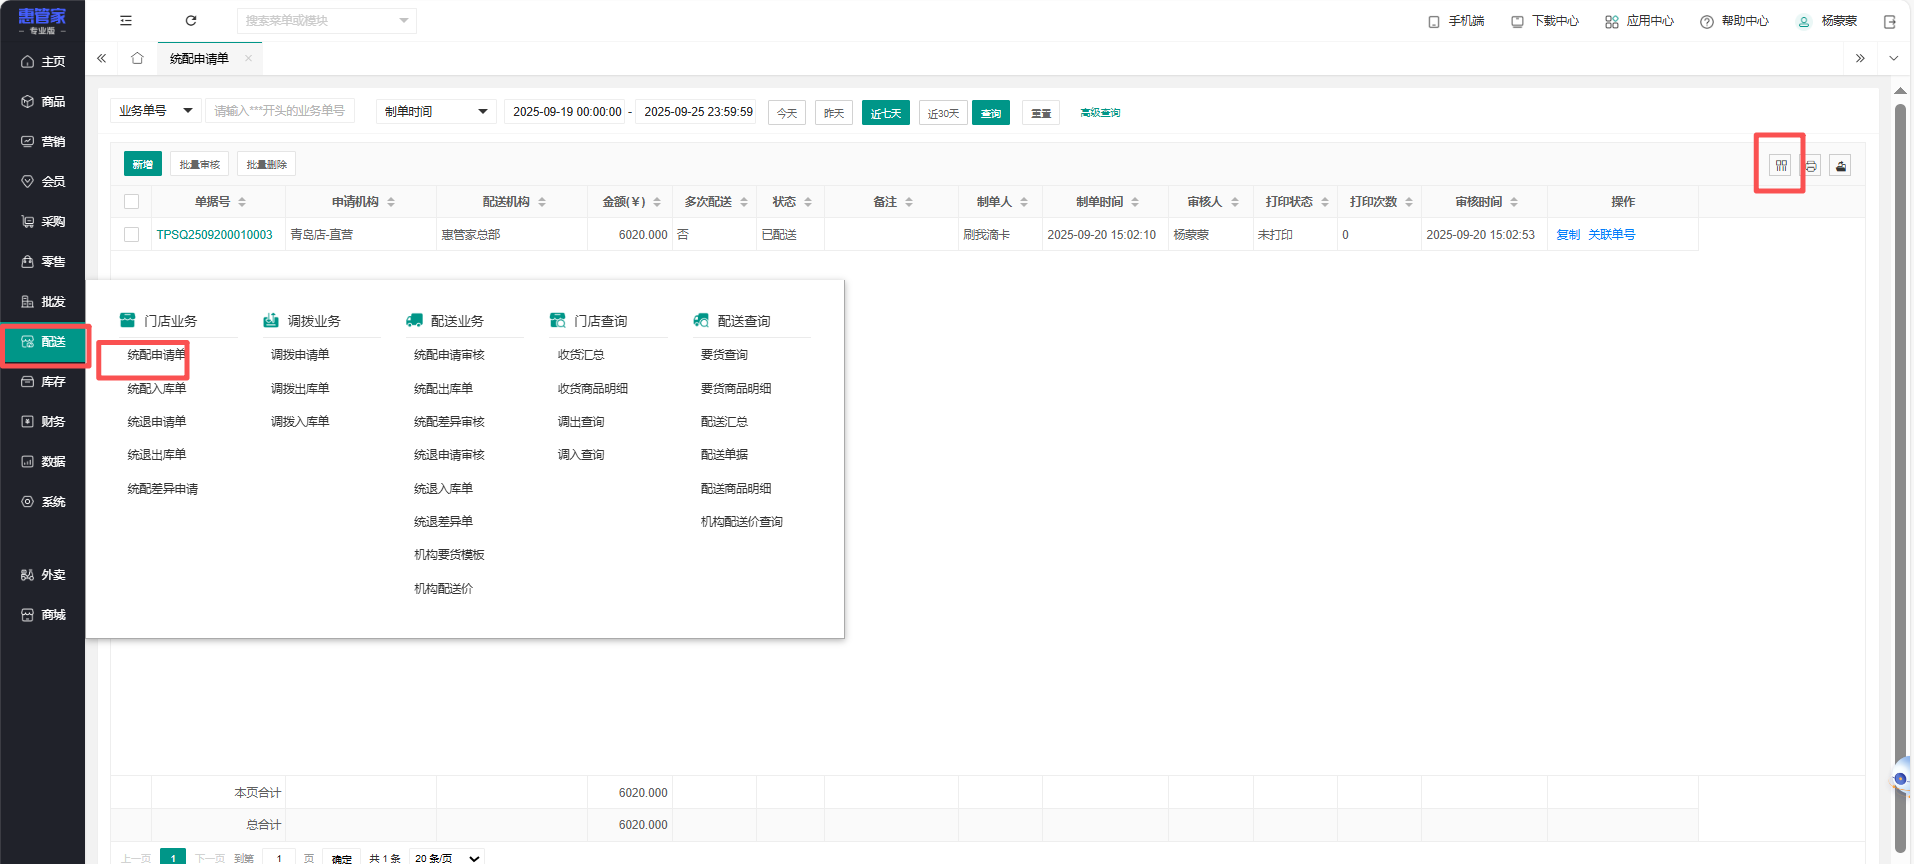Click the 新增 button
This screenshot has height=864, width=1914.
pyautogui.click(x=143, y=164)
